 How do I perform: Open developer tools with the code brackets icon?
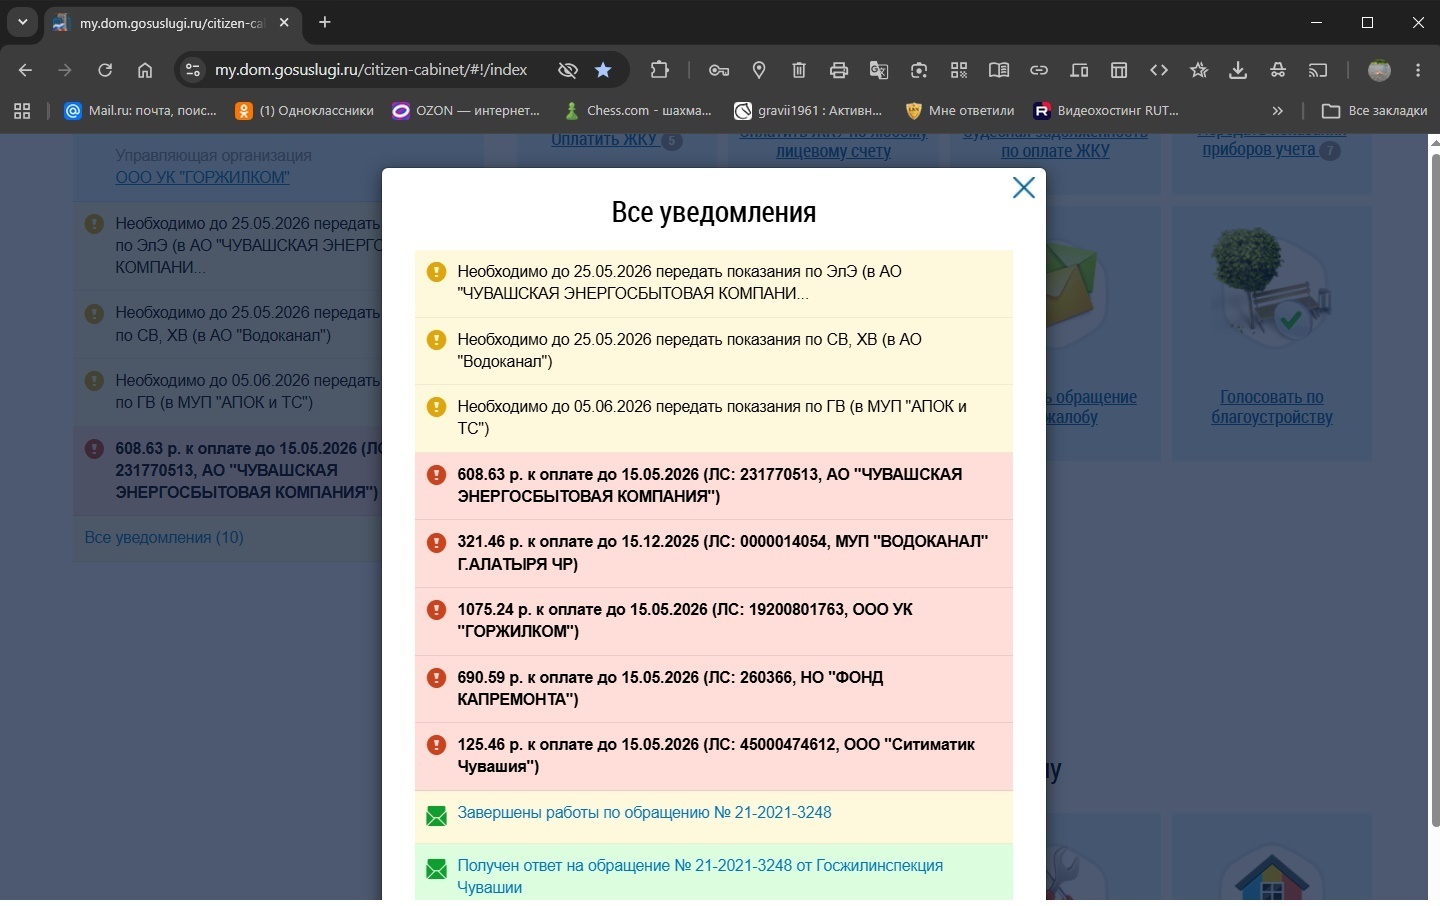pyautogui.click(x=1159, y=70)
